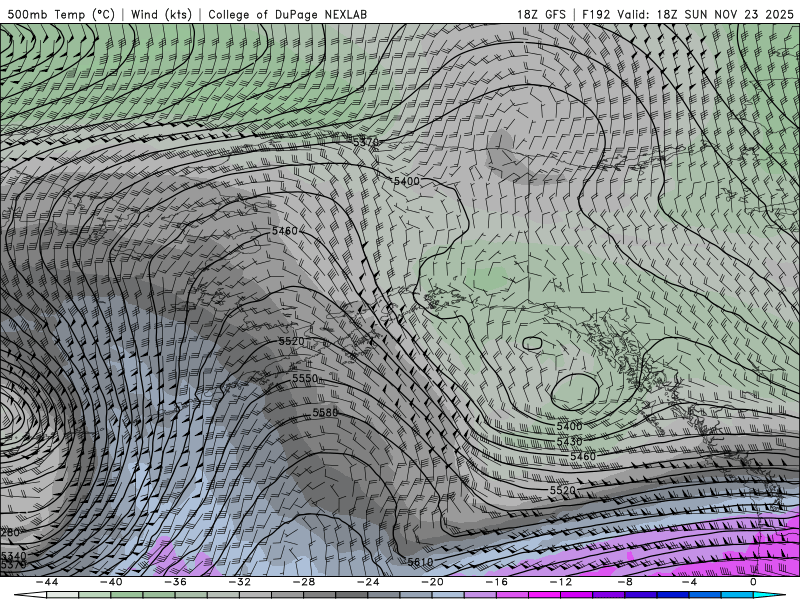Image resolution: width=800 pixels, height=600 pixels.
Task: Click the 5340 contour label
Action: coord(13,556)
